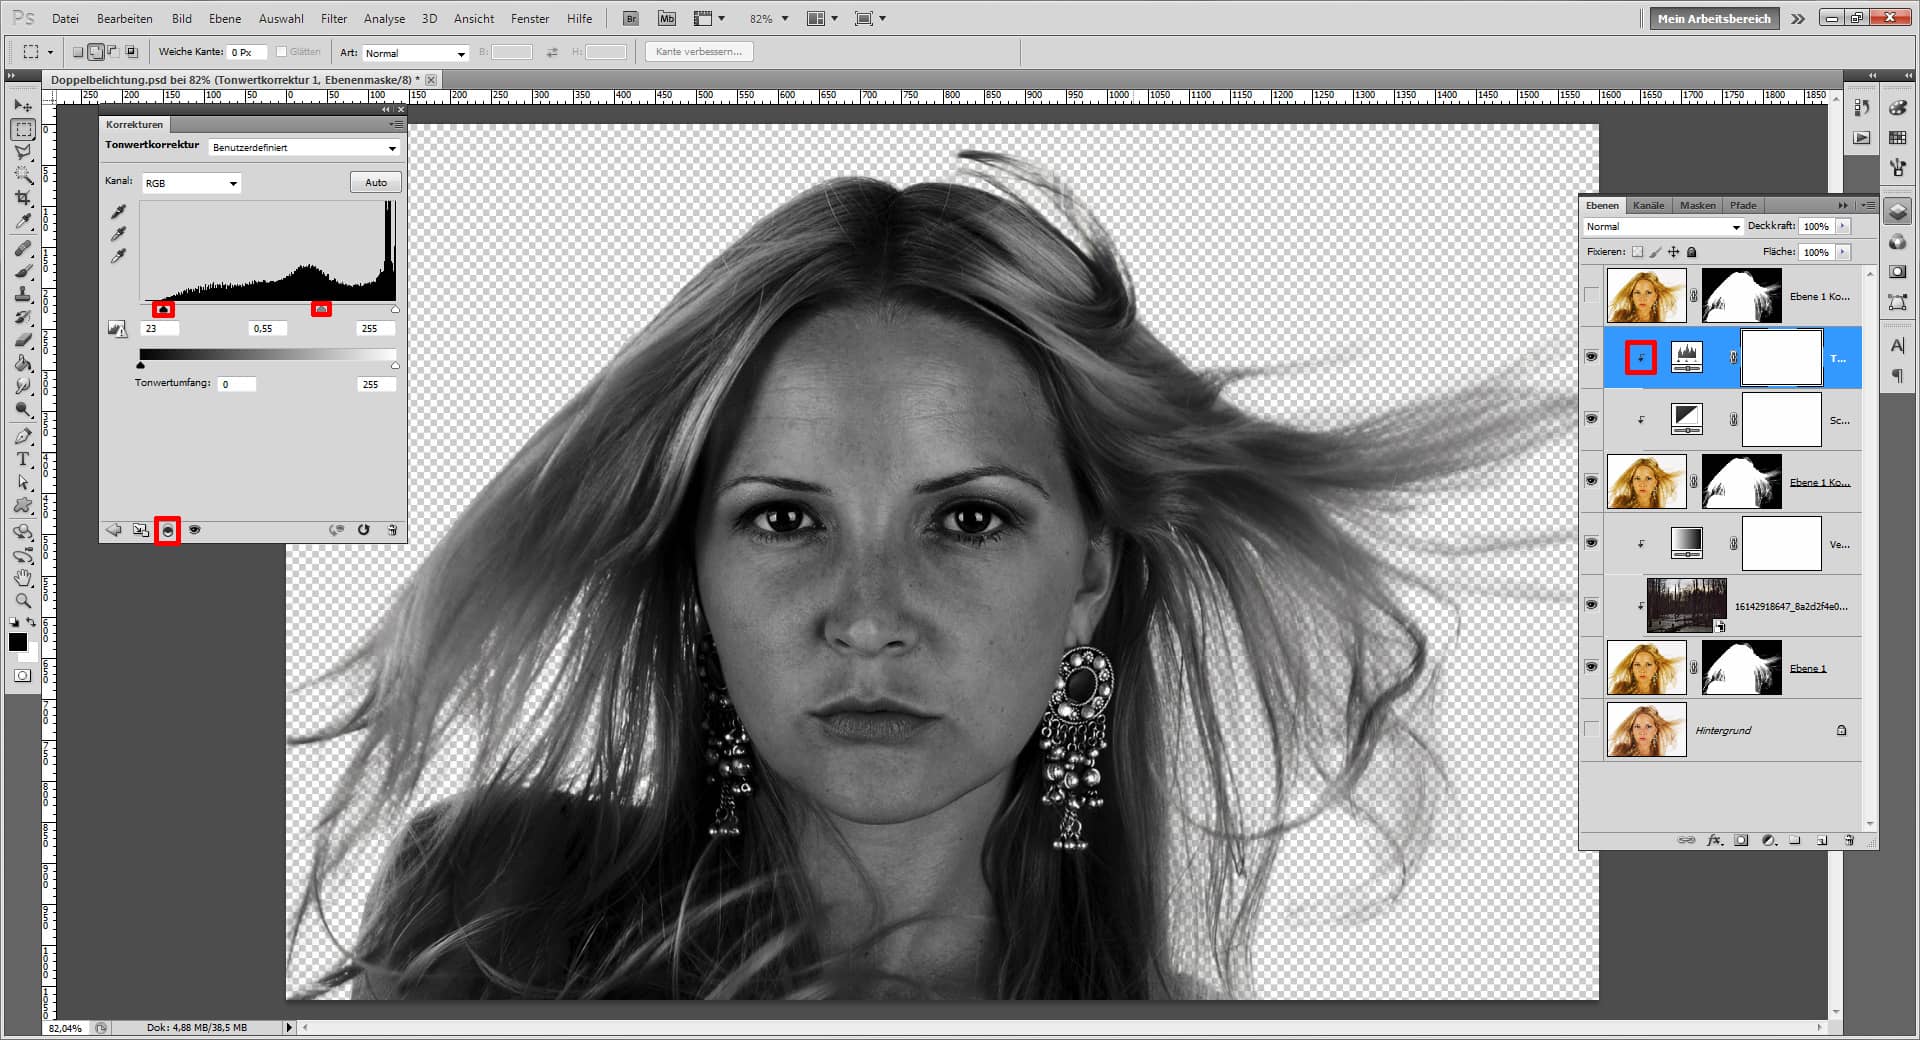The image size is (1920, 1040).
Task: Select the Hand tool
Action: pos(22,578)
